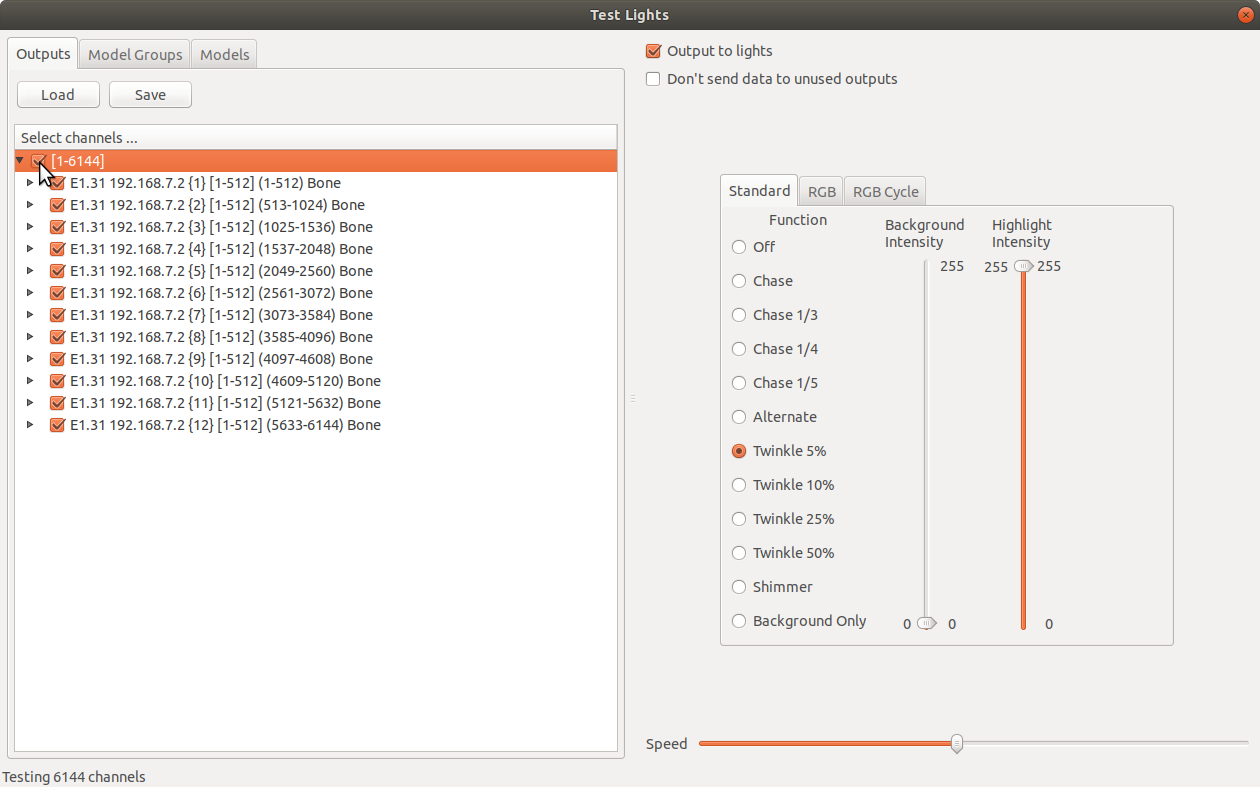Expand the universe {1} (1-512) Bone node
The image size is (1260, 787).
tap(30, 183)
